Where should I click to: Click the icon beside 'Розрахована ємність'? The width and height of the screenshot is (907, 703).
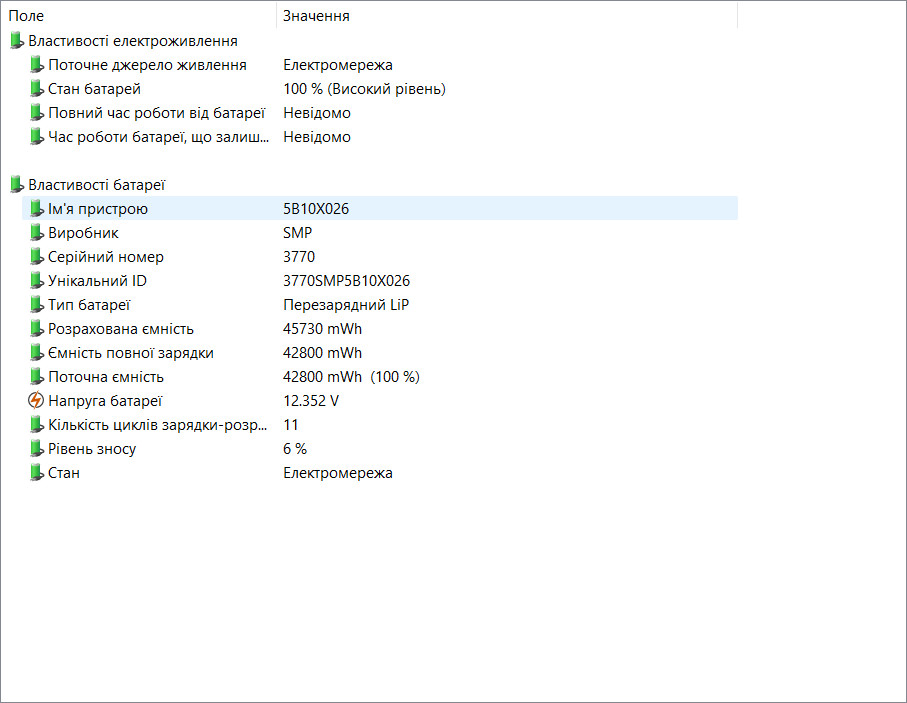36,329
